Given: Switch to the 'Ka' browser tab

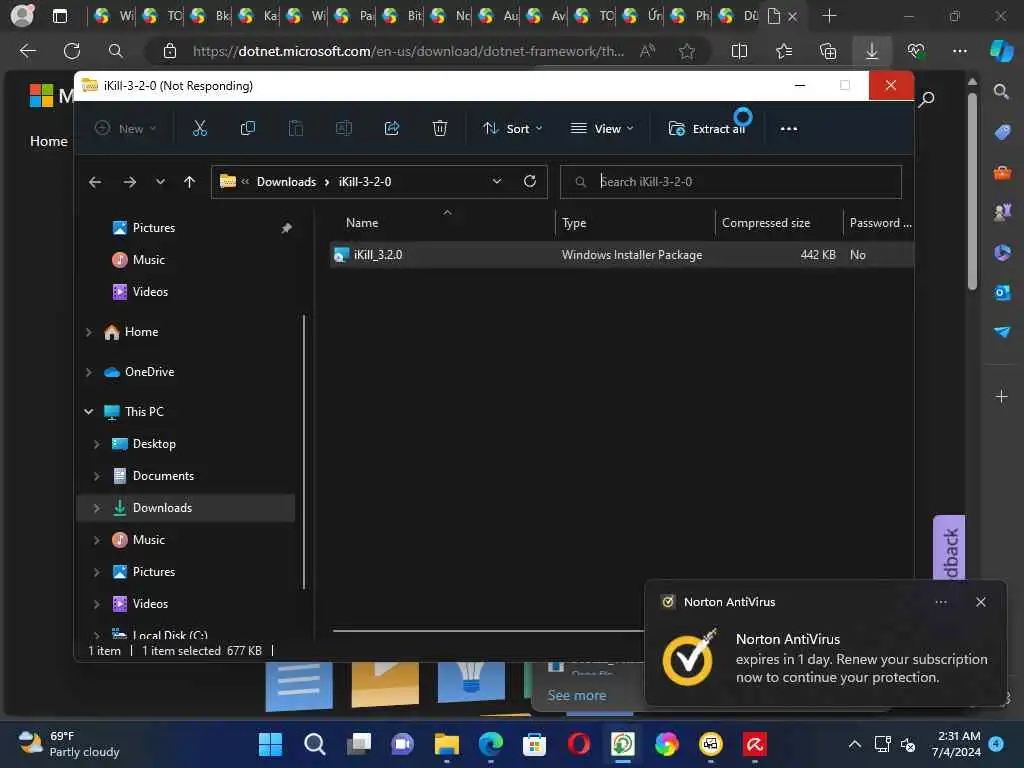Looking at the screenshot, I should 261,16.
